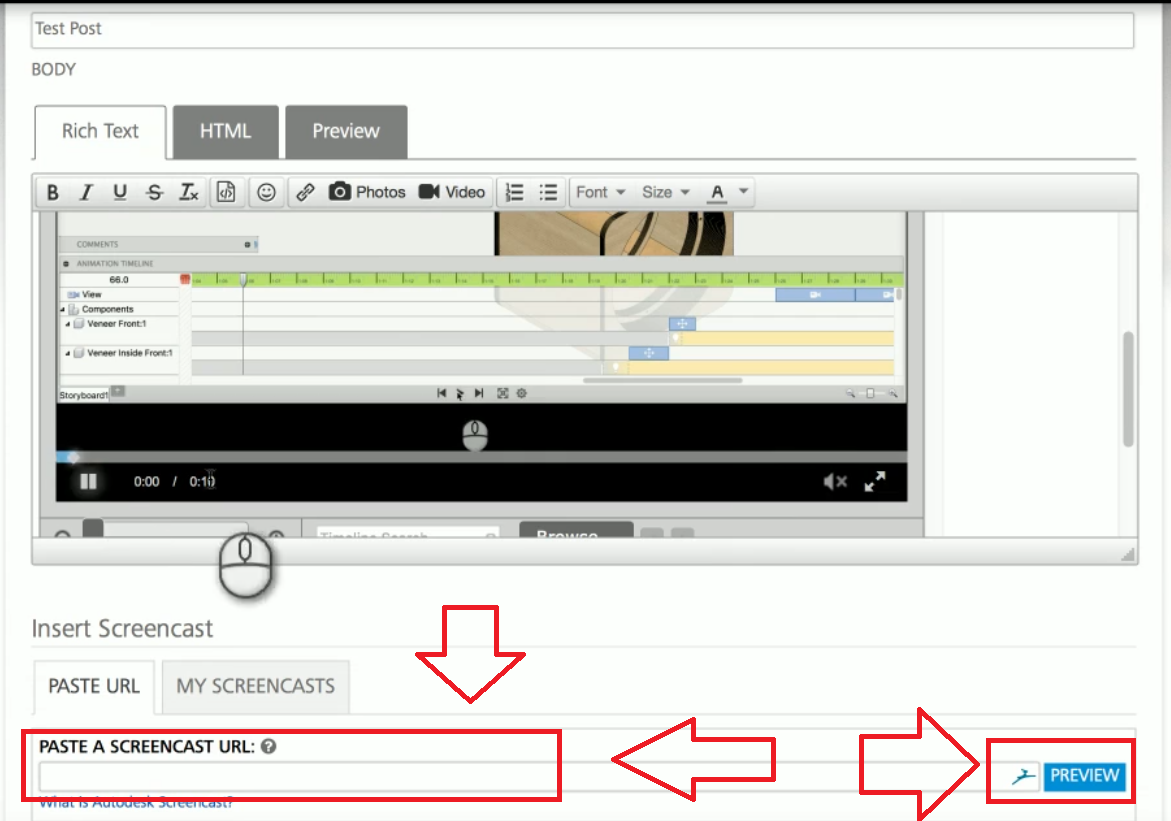The image size is (1171, 821).
Task: Remove text formatting with Tx icon
Action: (189, 193)
